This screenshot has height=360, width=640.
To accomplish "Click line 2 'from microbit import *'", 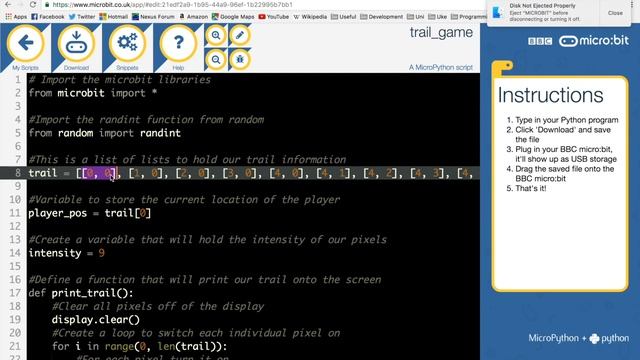I will pos(93,93).
